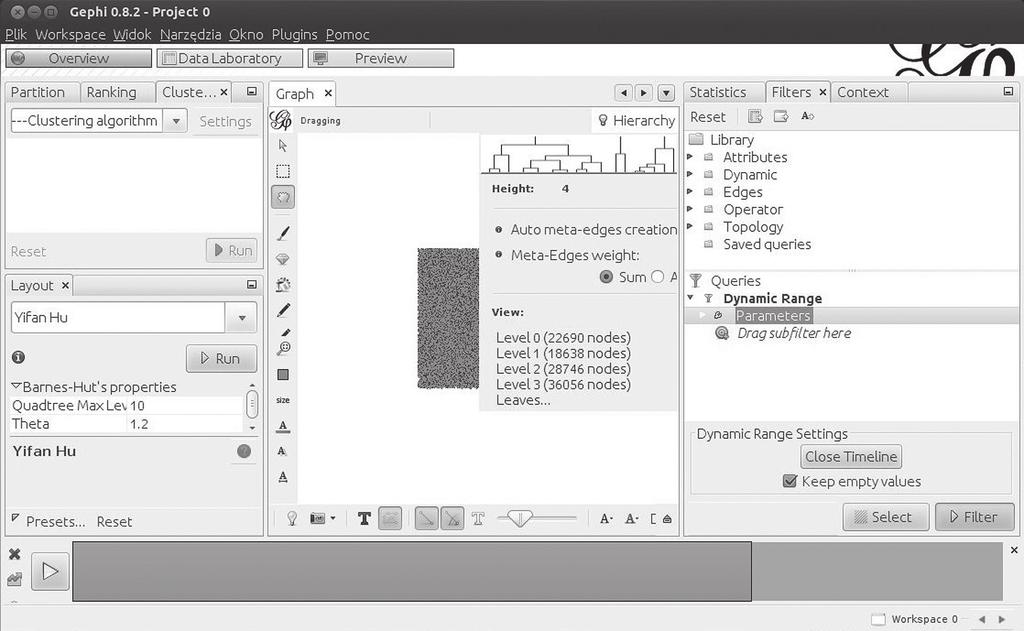Image resolution: width=1024 pixels, height=631 pixels.
Task: Switch to the Ranking tab
Action: tap(112, 92)
